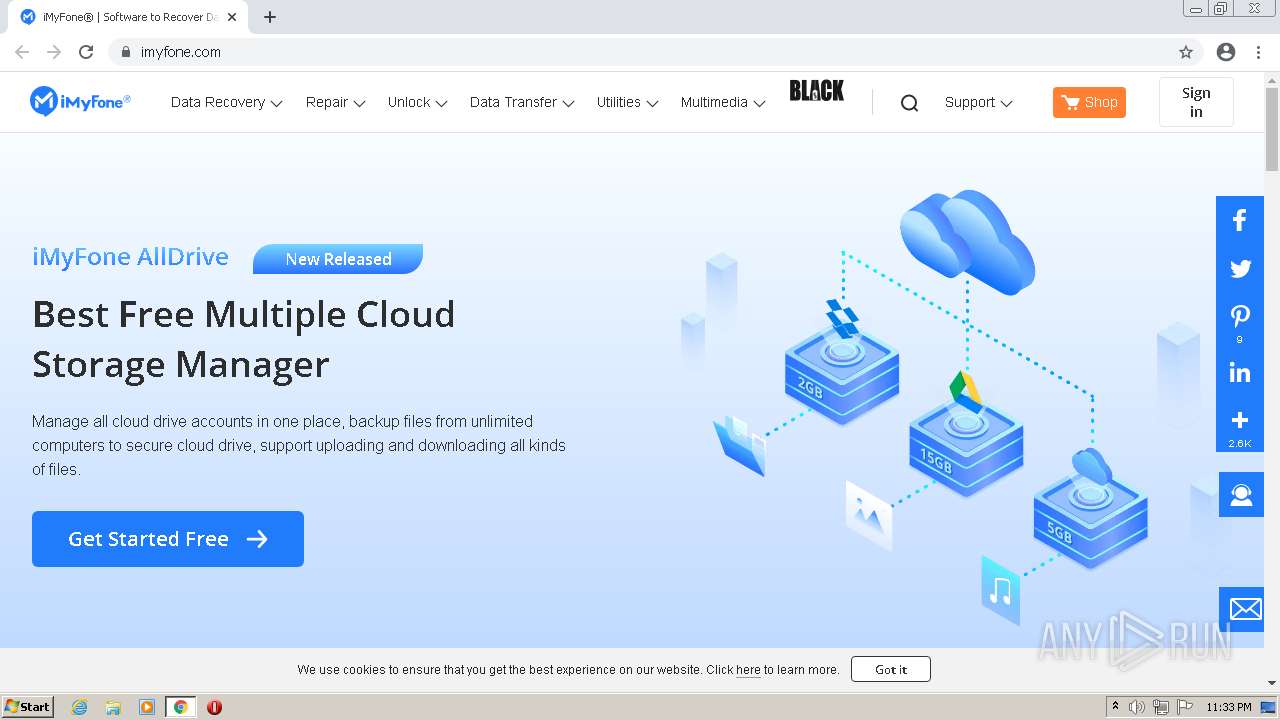
Task: Click the tray Action Center flag
Action: point(1185,707)
